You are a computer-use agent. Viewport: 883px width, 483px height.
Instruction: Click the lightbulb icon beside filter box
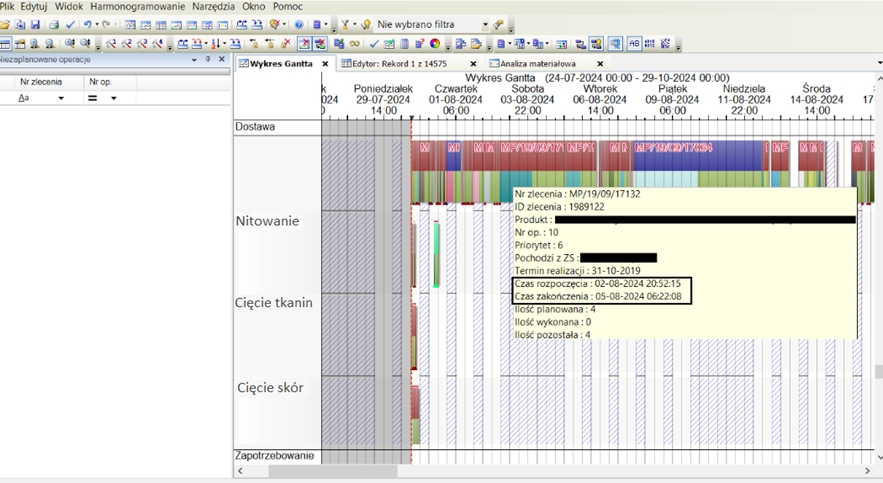point(366,25)
